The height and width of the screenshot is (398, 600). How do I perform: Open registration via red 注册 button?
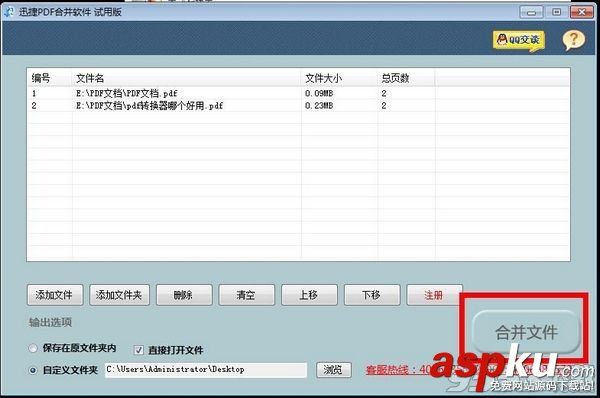point(434,295)
